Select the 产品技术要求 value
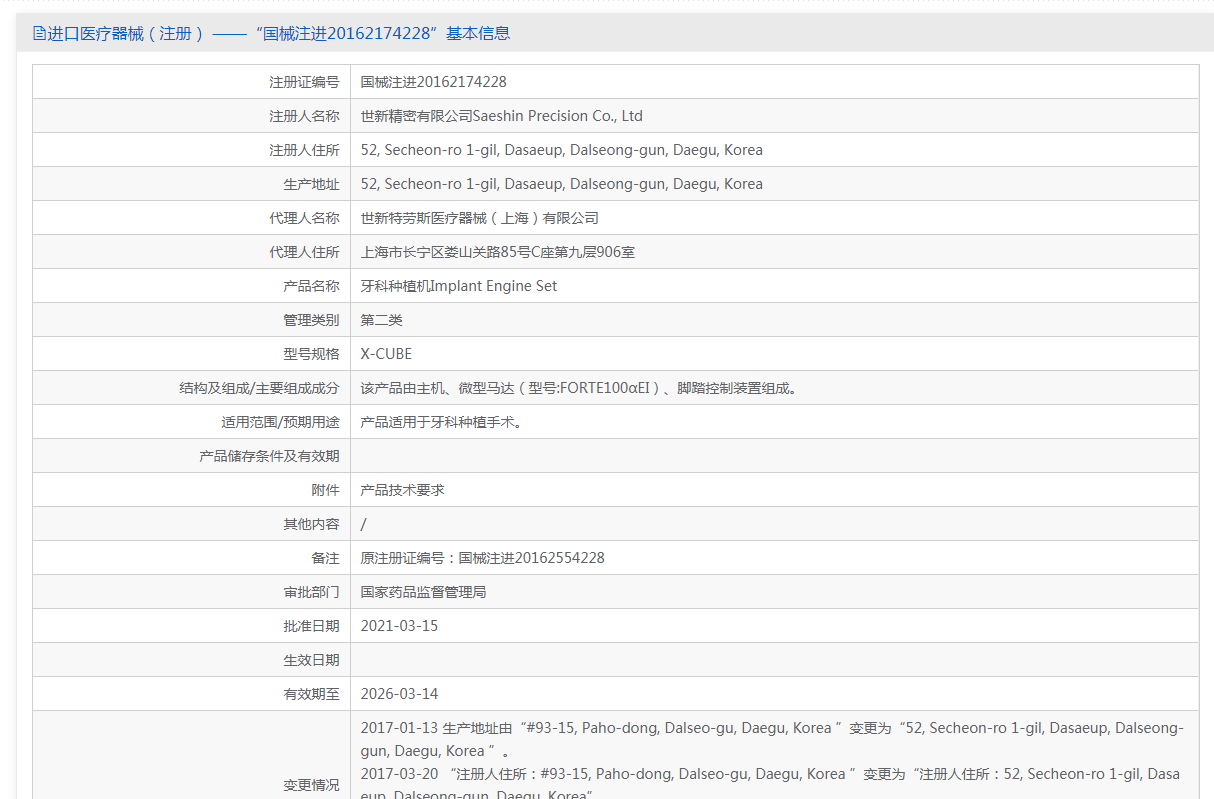1214x799 pixels. click(x=403, y=490)
